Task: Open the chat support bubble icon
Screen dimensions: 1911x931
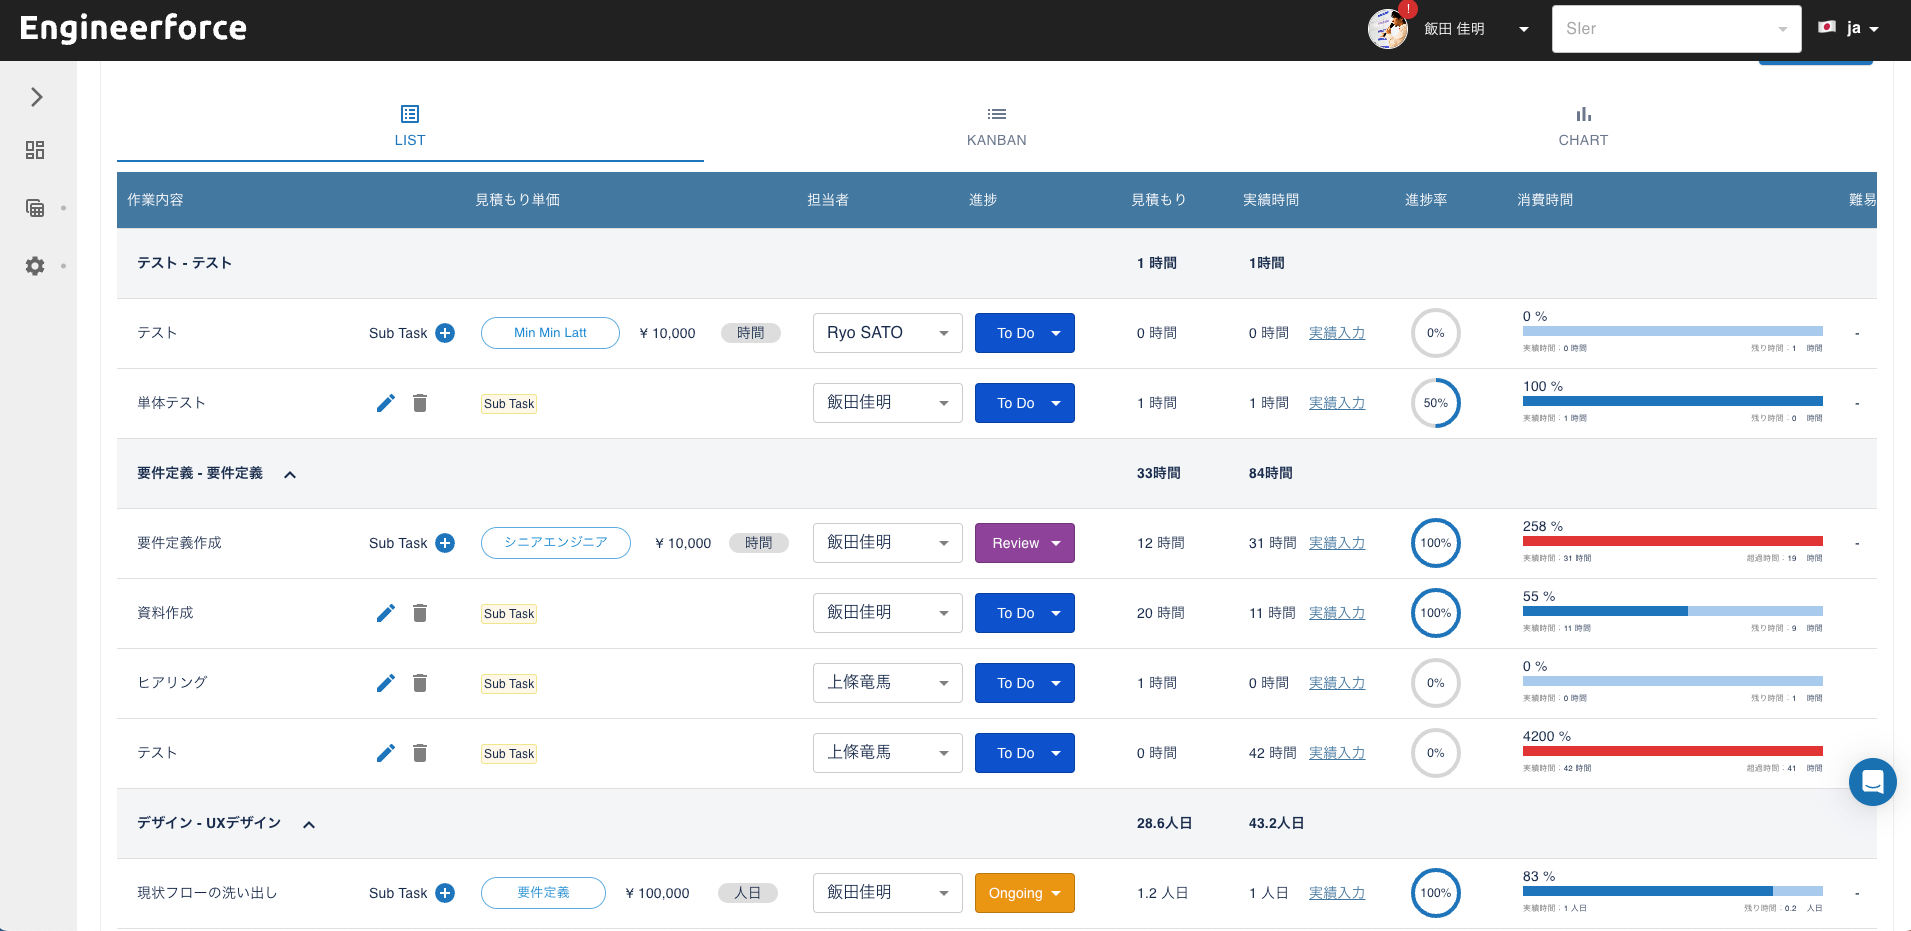Action: [x=1872, y=782]
